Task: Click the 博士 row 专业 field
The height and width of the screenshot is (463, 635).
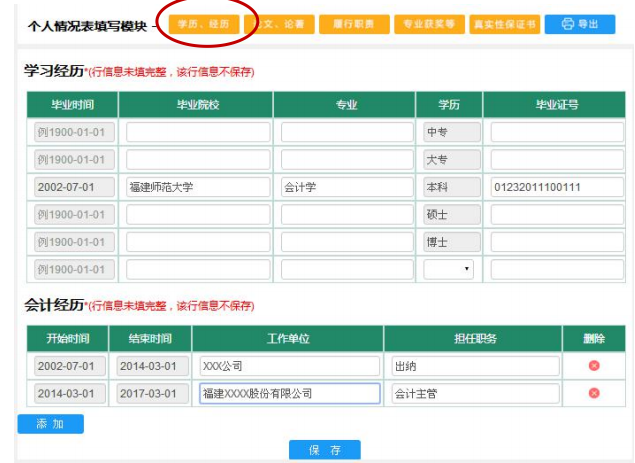Action: coord(347,242)
